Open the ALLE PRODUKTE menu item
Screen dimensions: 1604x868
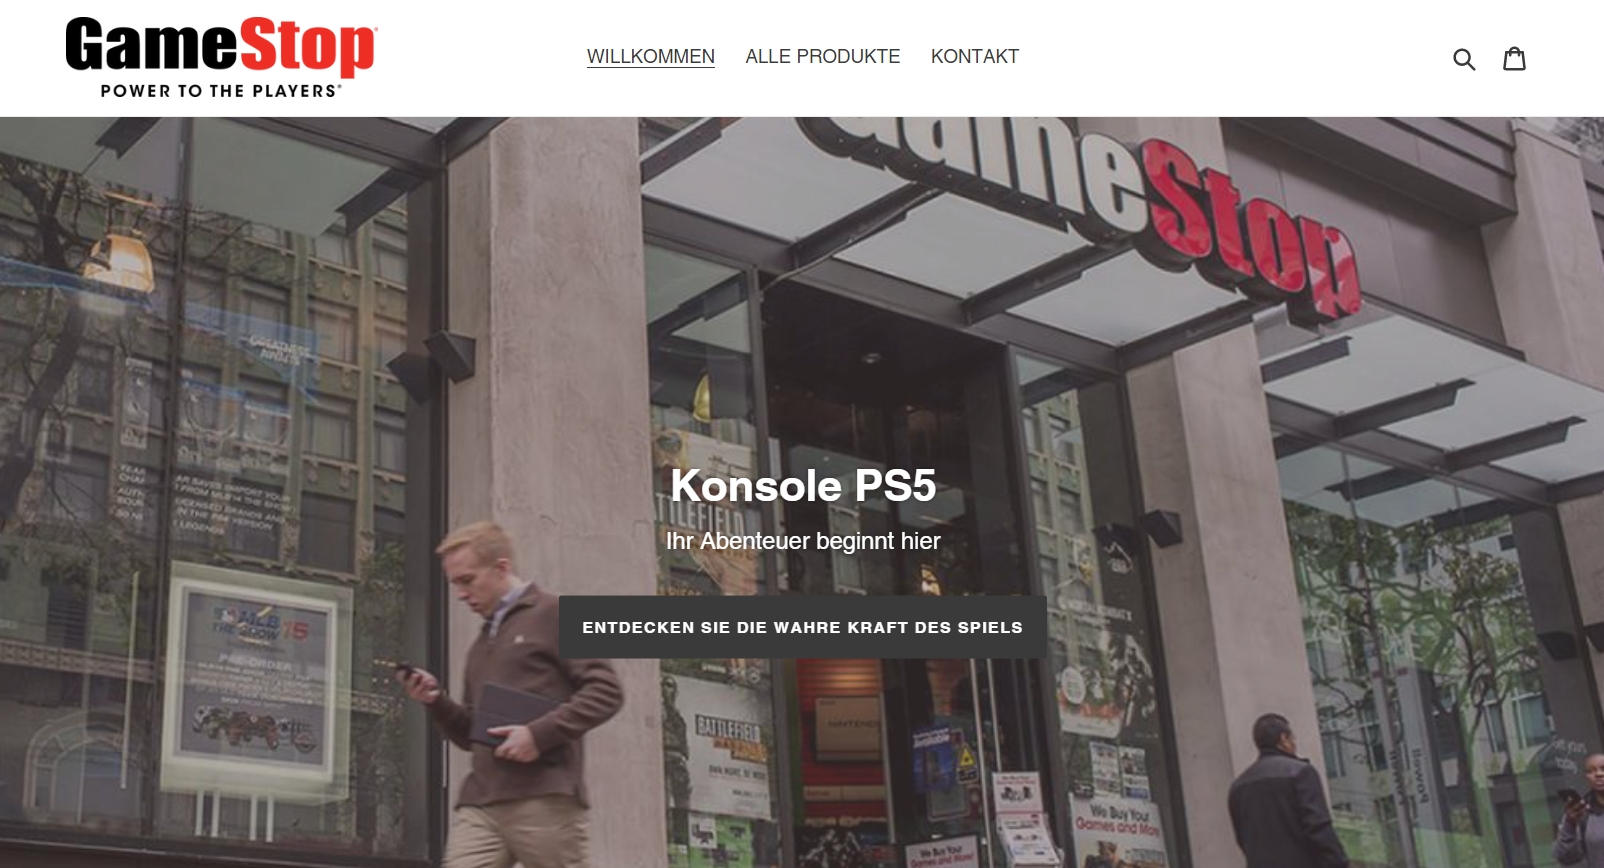[x=823, y=57]
